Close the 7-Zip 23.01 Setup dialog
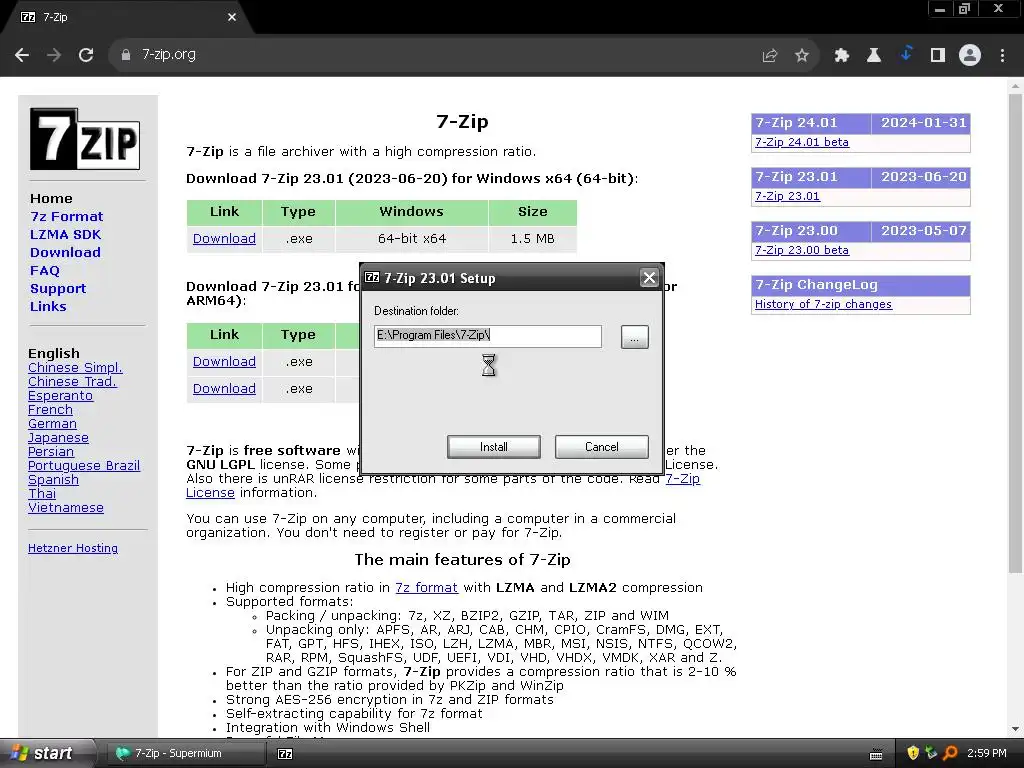 (649, 278)
